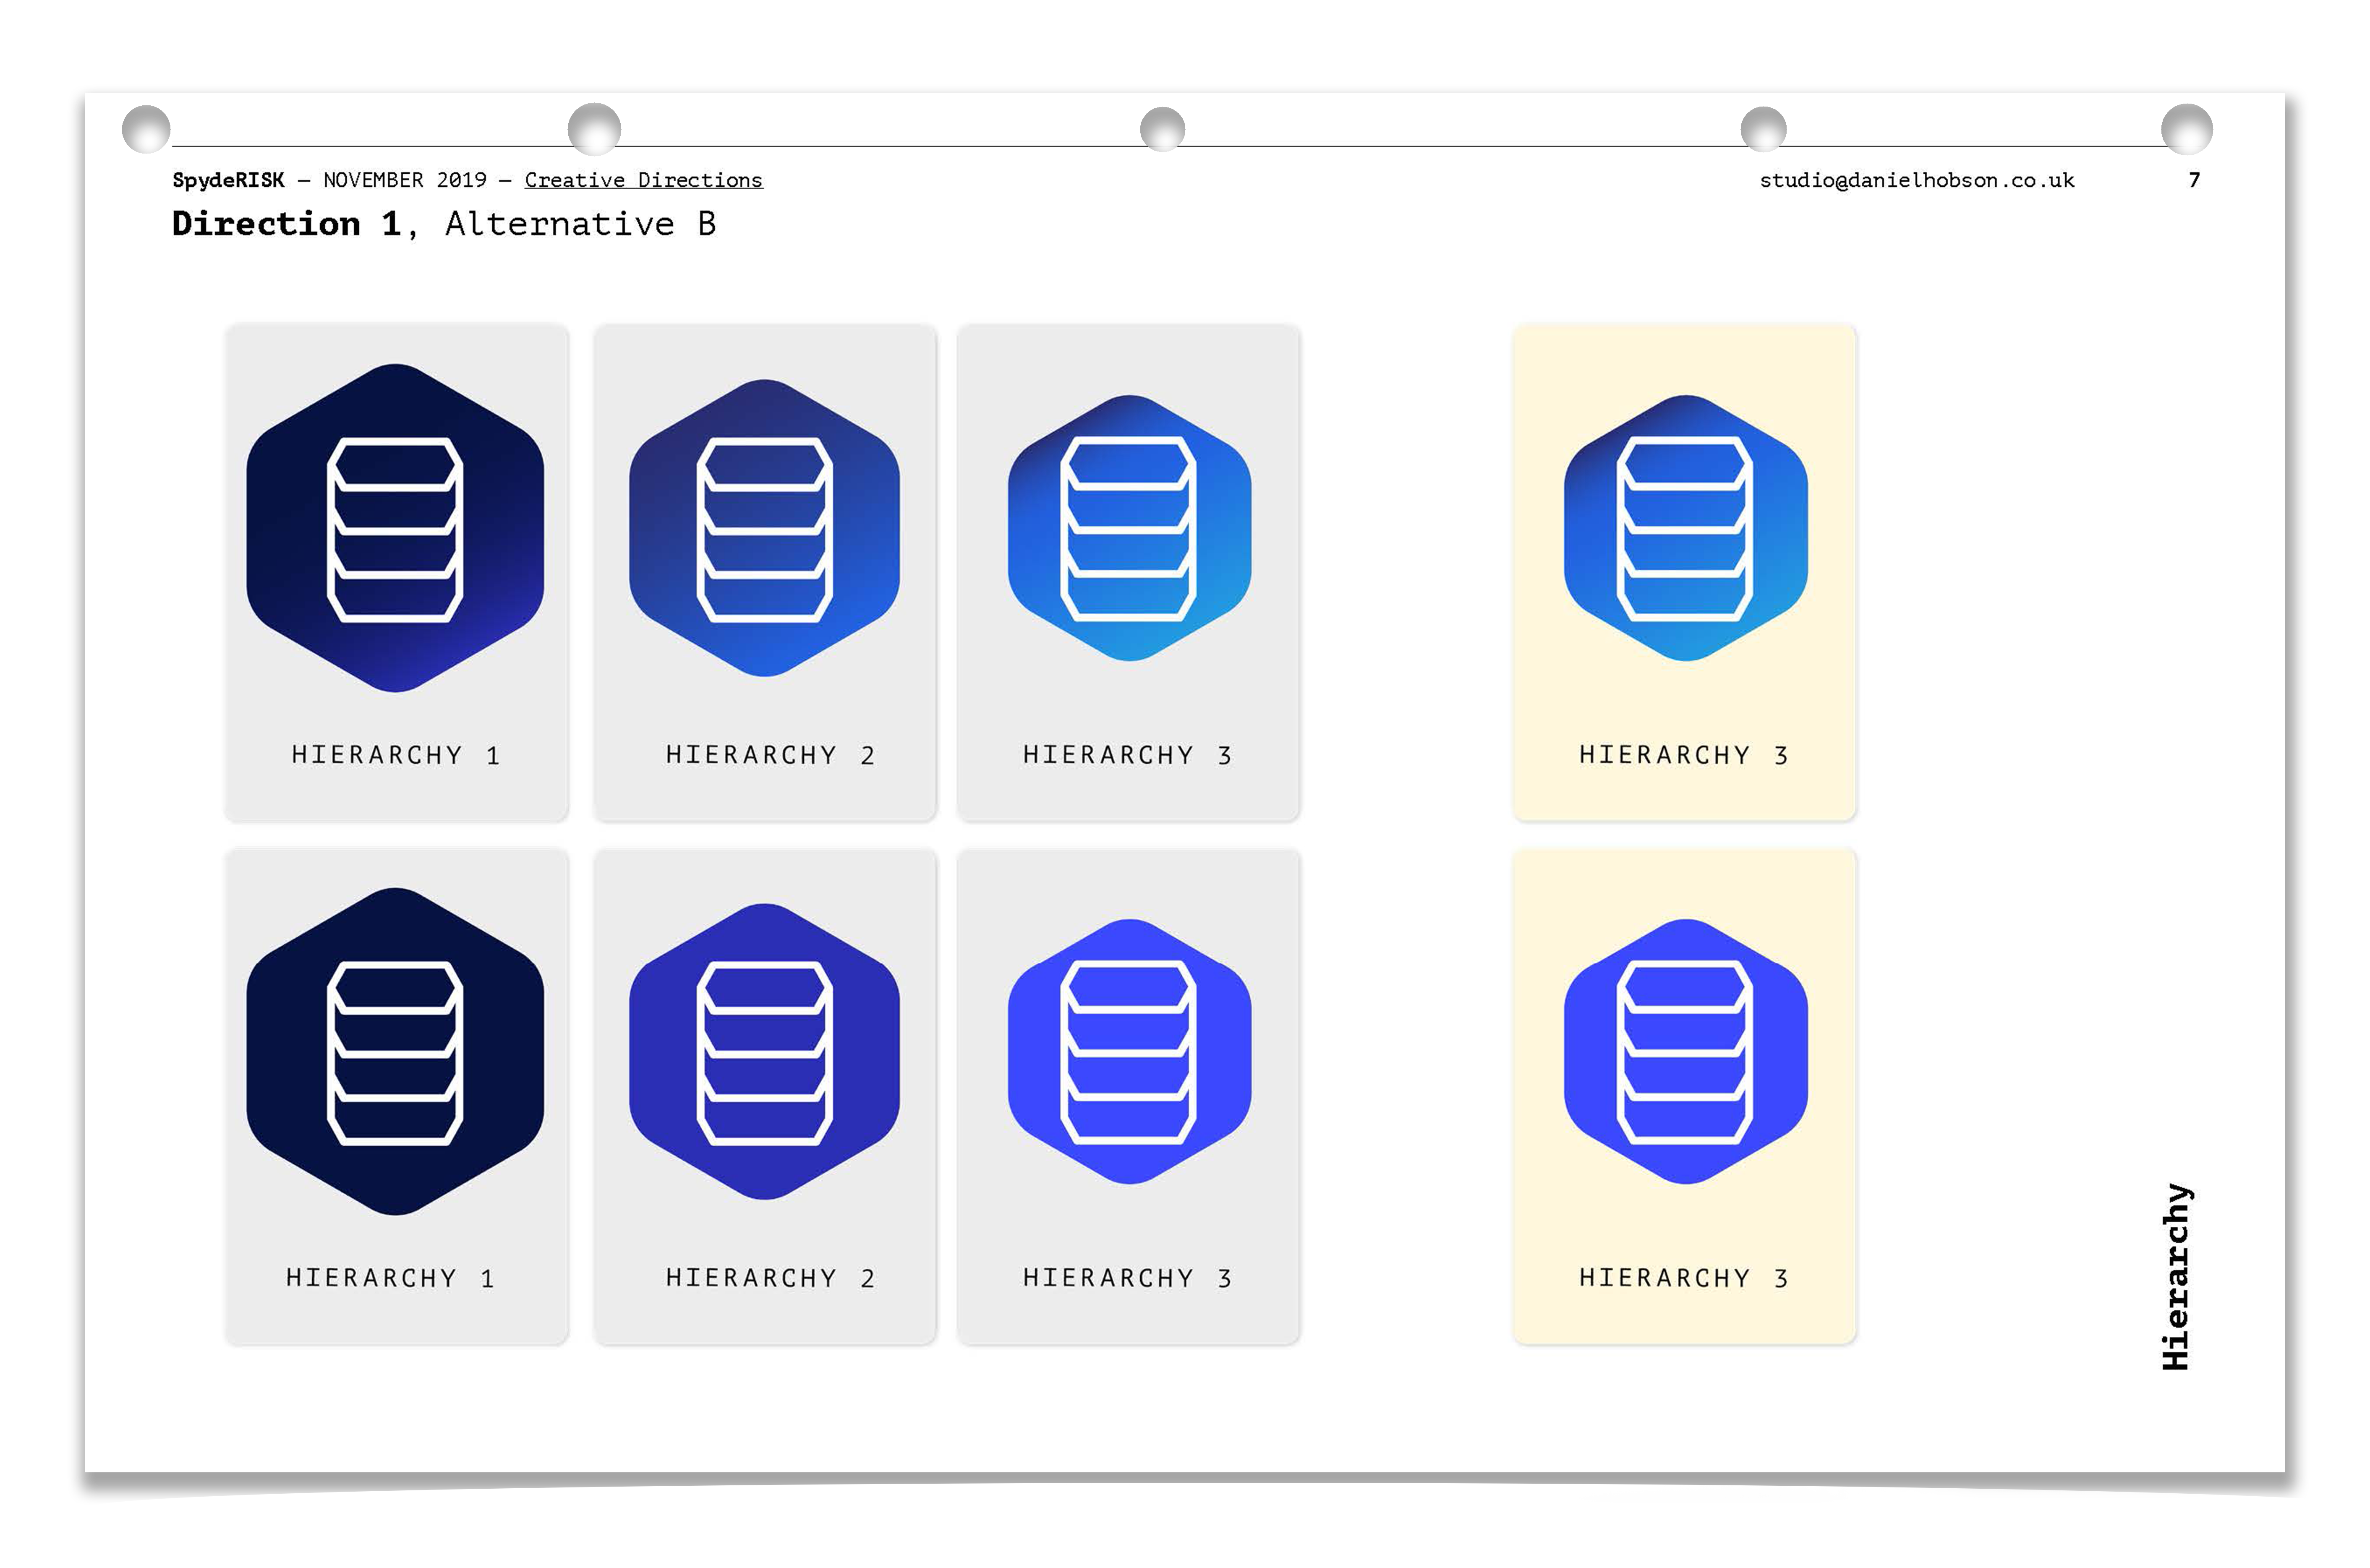
Task: Click the top-row gradient Hierarchy 2 hexagon icon
Action: 764,528
